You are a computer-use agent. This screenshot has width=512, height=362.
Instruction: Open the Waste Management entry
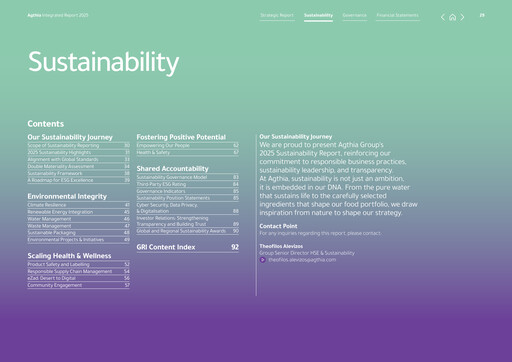click(x=79, y=226)
